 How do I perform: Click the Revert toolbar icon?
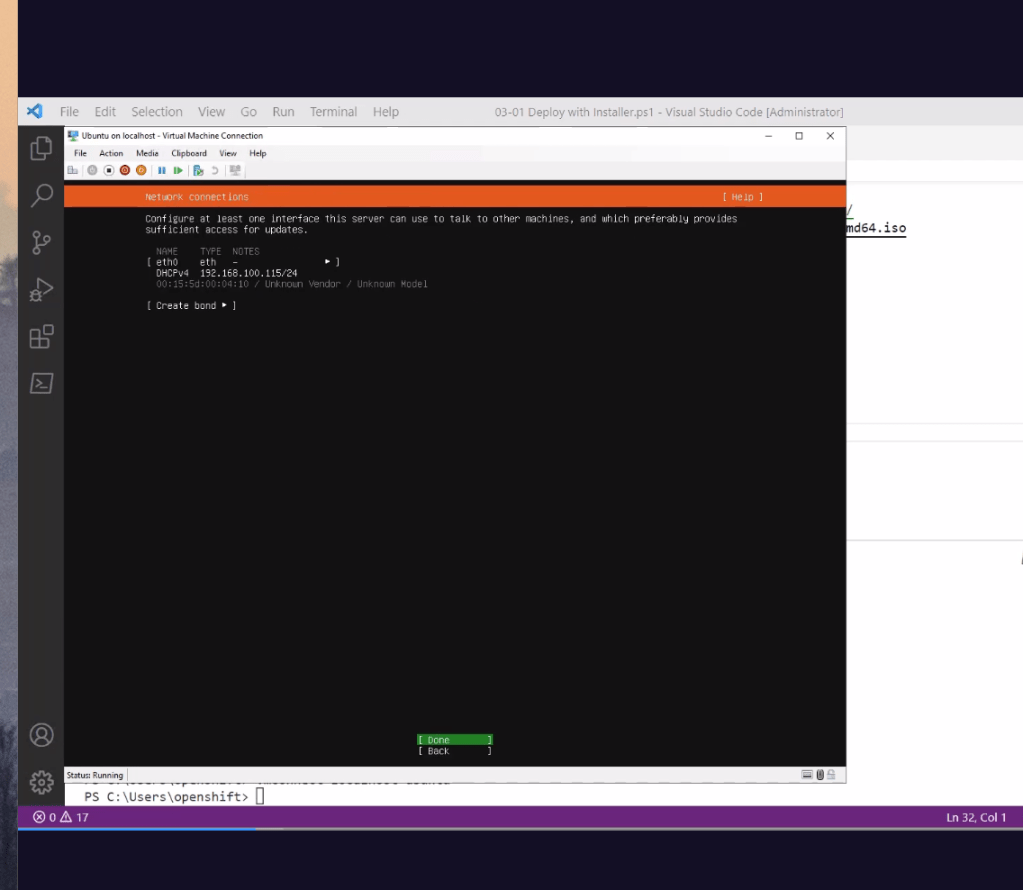215,170
